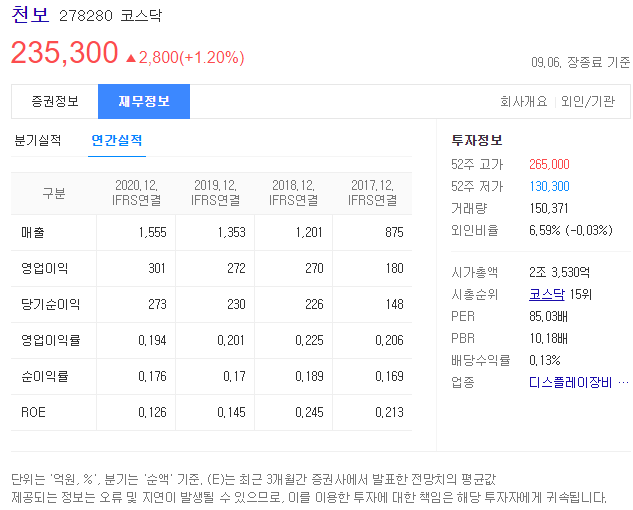633x510 pixels.
Task: Click the 2020 영업이익 value 301
Action: point(157,269)
